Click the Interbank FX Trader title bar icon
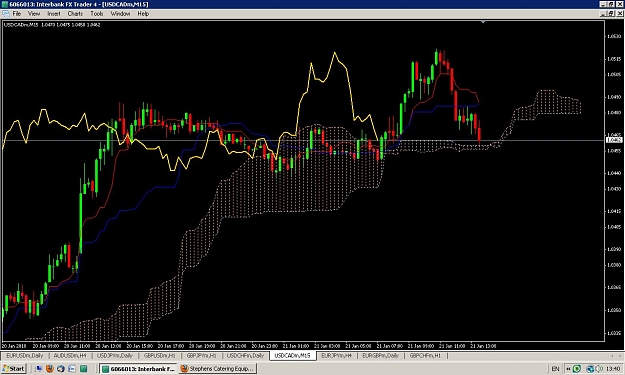This screenshot has width=625, height=375. tap(5, 4)
